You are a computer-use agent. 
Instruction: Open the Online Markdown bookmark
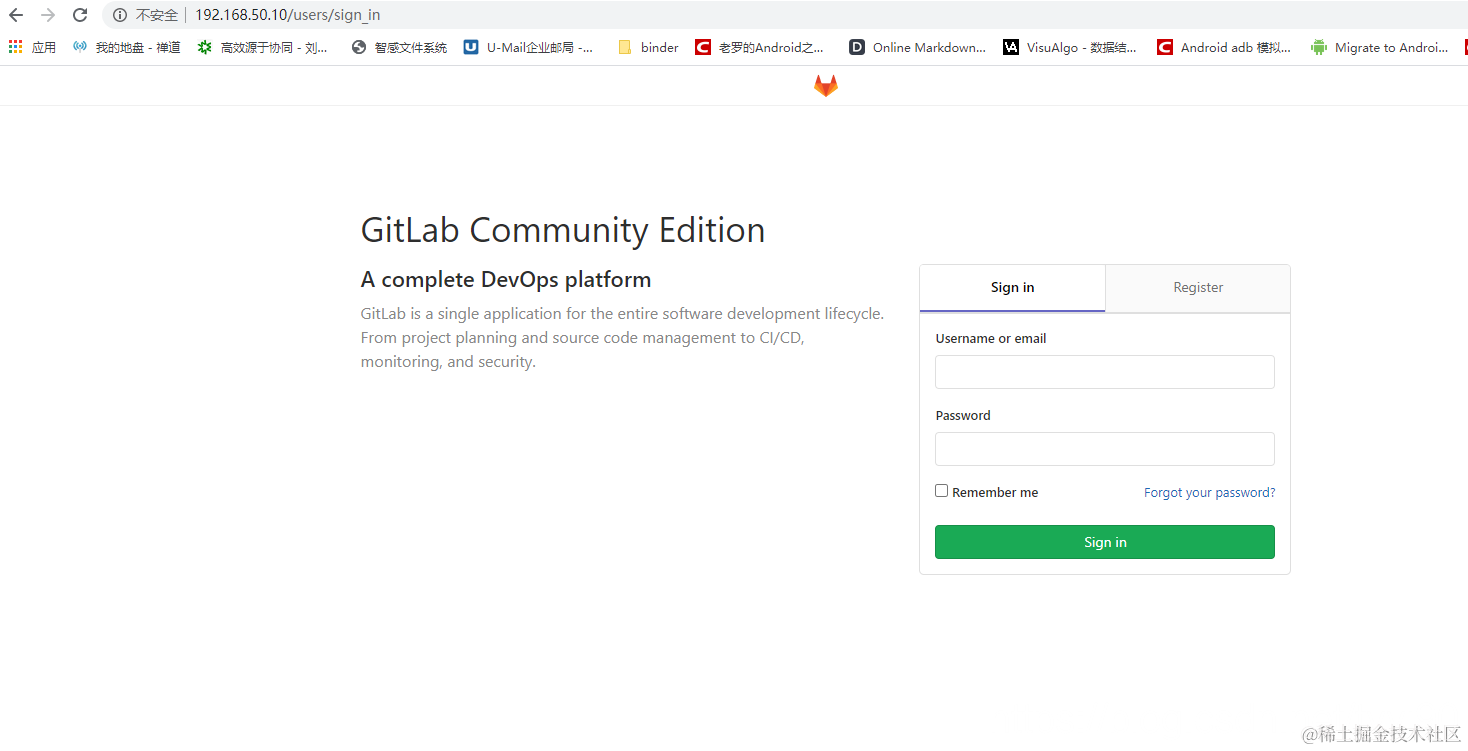918,47
